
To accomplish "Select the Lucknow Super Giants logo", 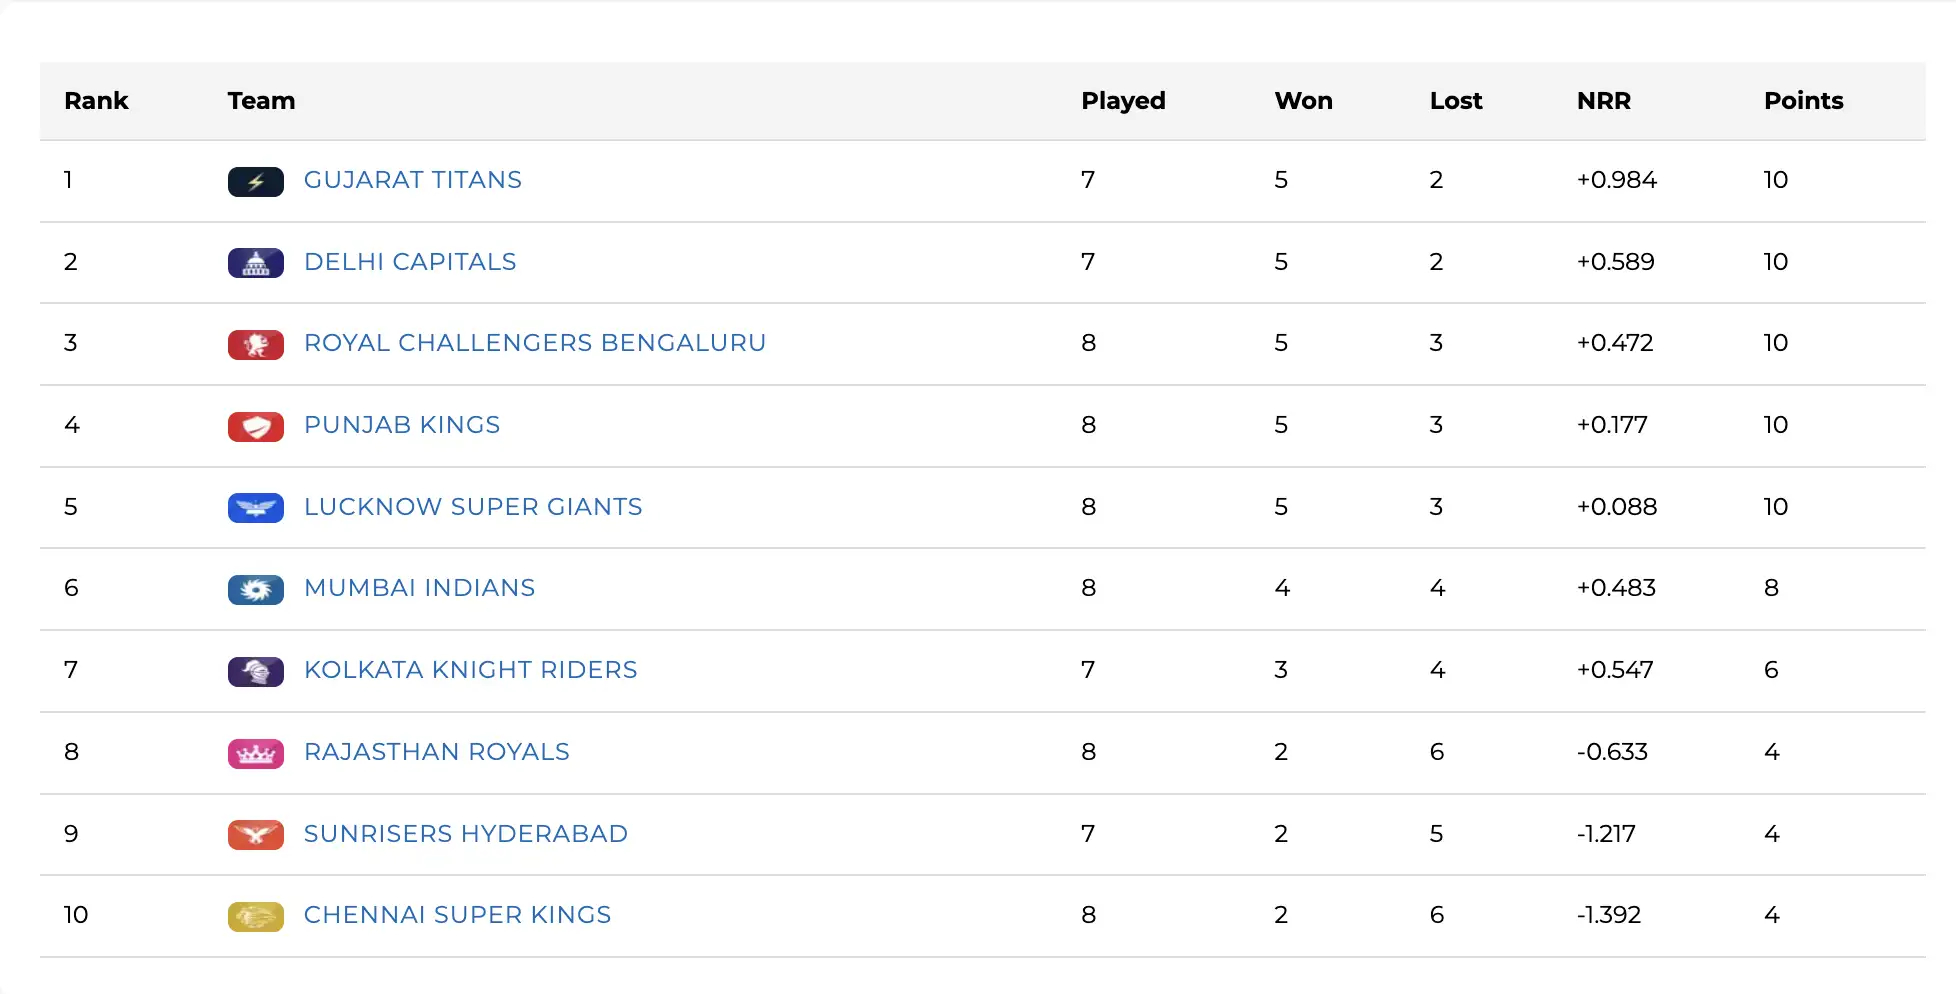I will click(256, 508).
